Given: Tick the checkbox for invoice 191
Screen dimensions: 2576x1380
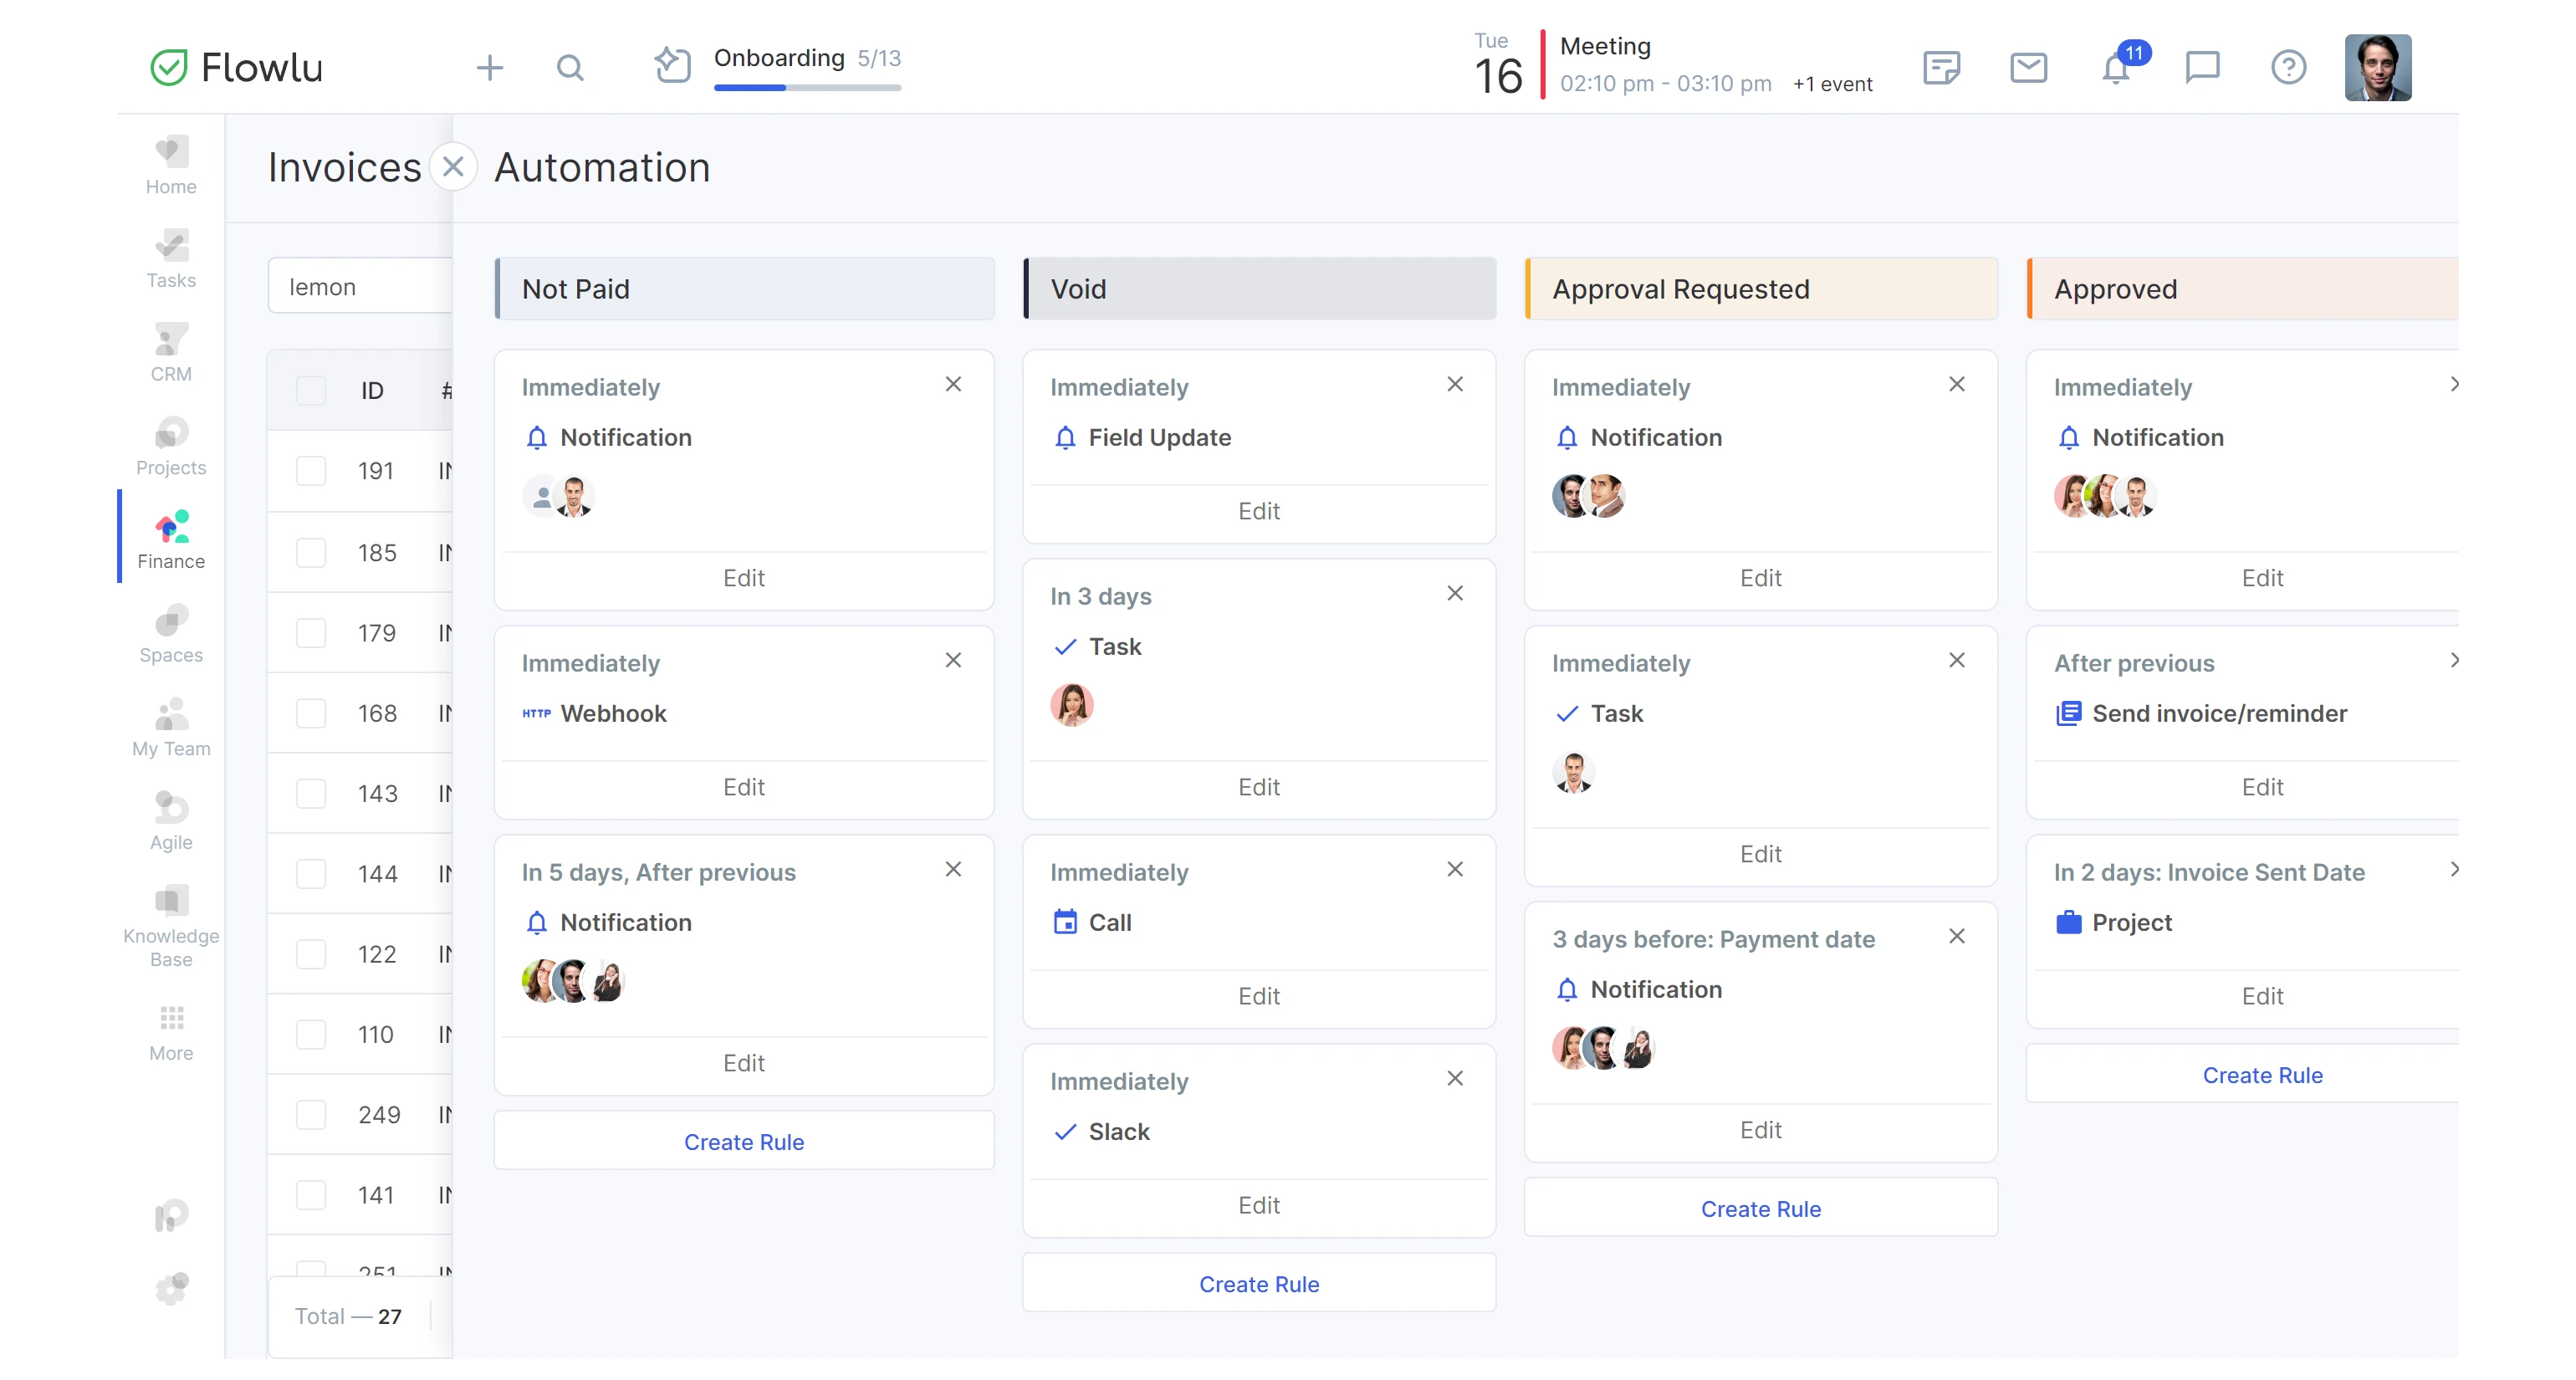Looking at the screenshot, I should coord(311,471).
